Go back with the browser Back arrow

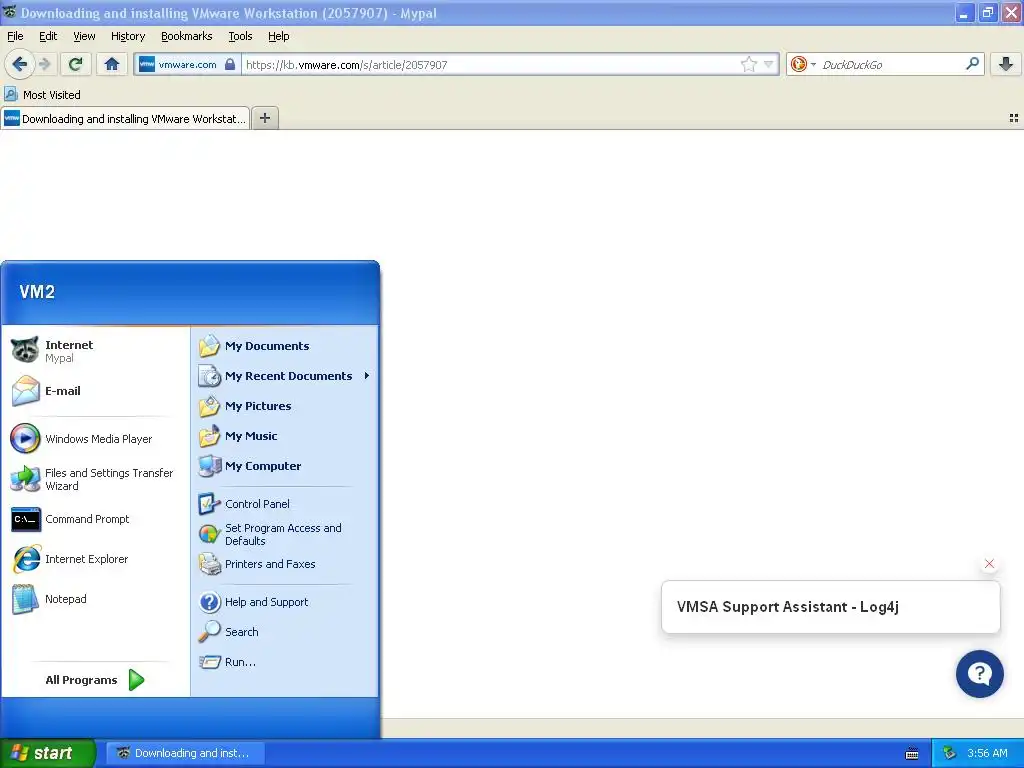click(x=20, y=64)
